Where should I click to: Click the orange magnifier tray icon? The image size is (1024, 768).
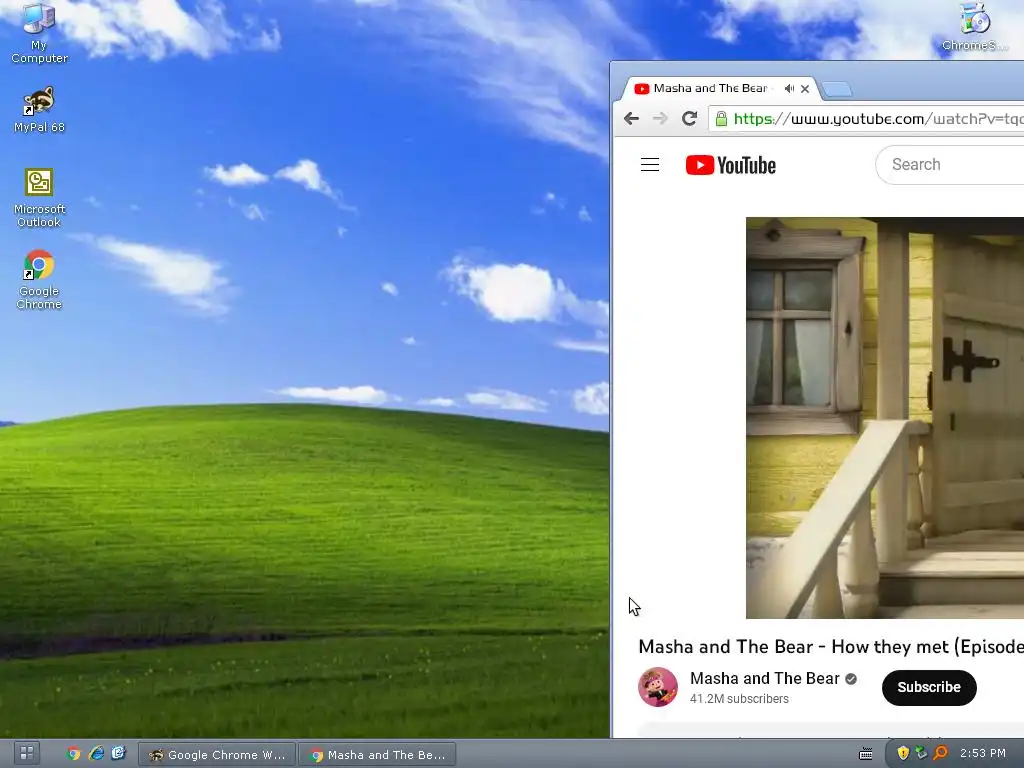[x=940, y=753]
